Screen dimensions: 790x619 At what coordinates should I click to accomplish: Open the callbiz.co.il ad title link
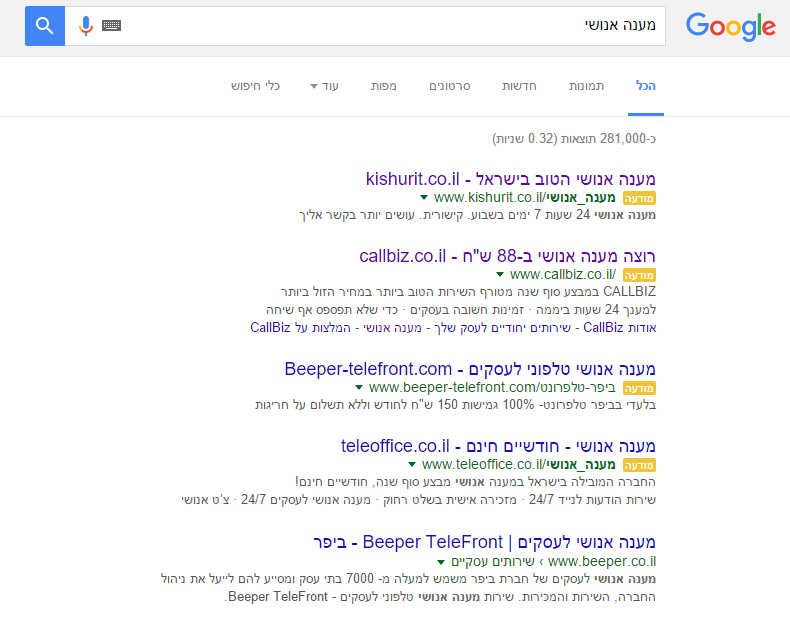click(x=507, y=256)
